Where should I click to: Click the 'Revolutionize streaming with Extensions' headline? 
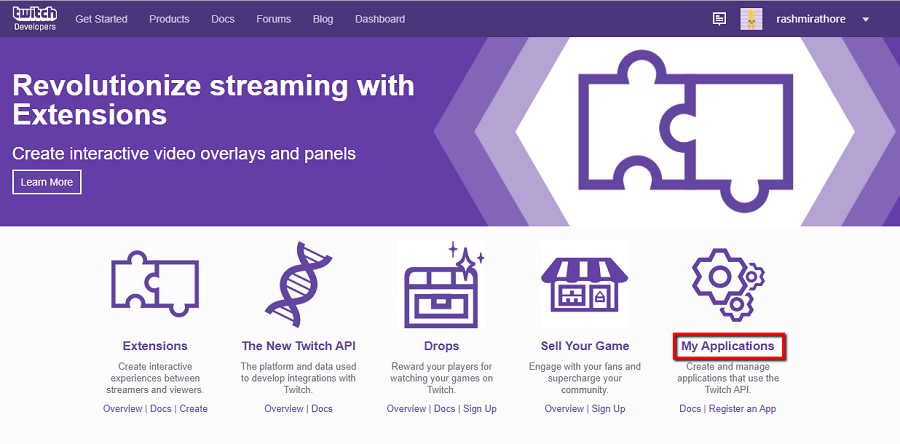pyautogui.click(x=213, y=100)
